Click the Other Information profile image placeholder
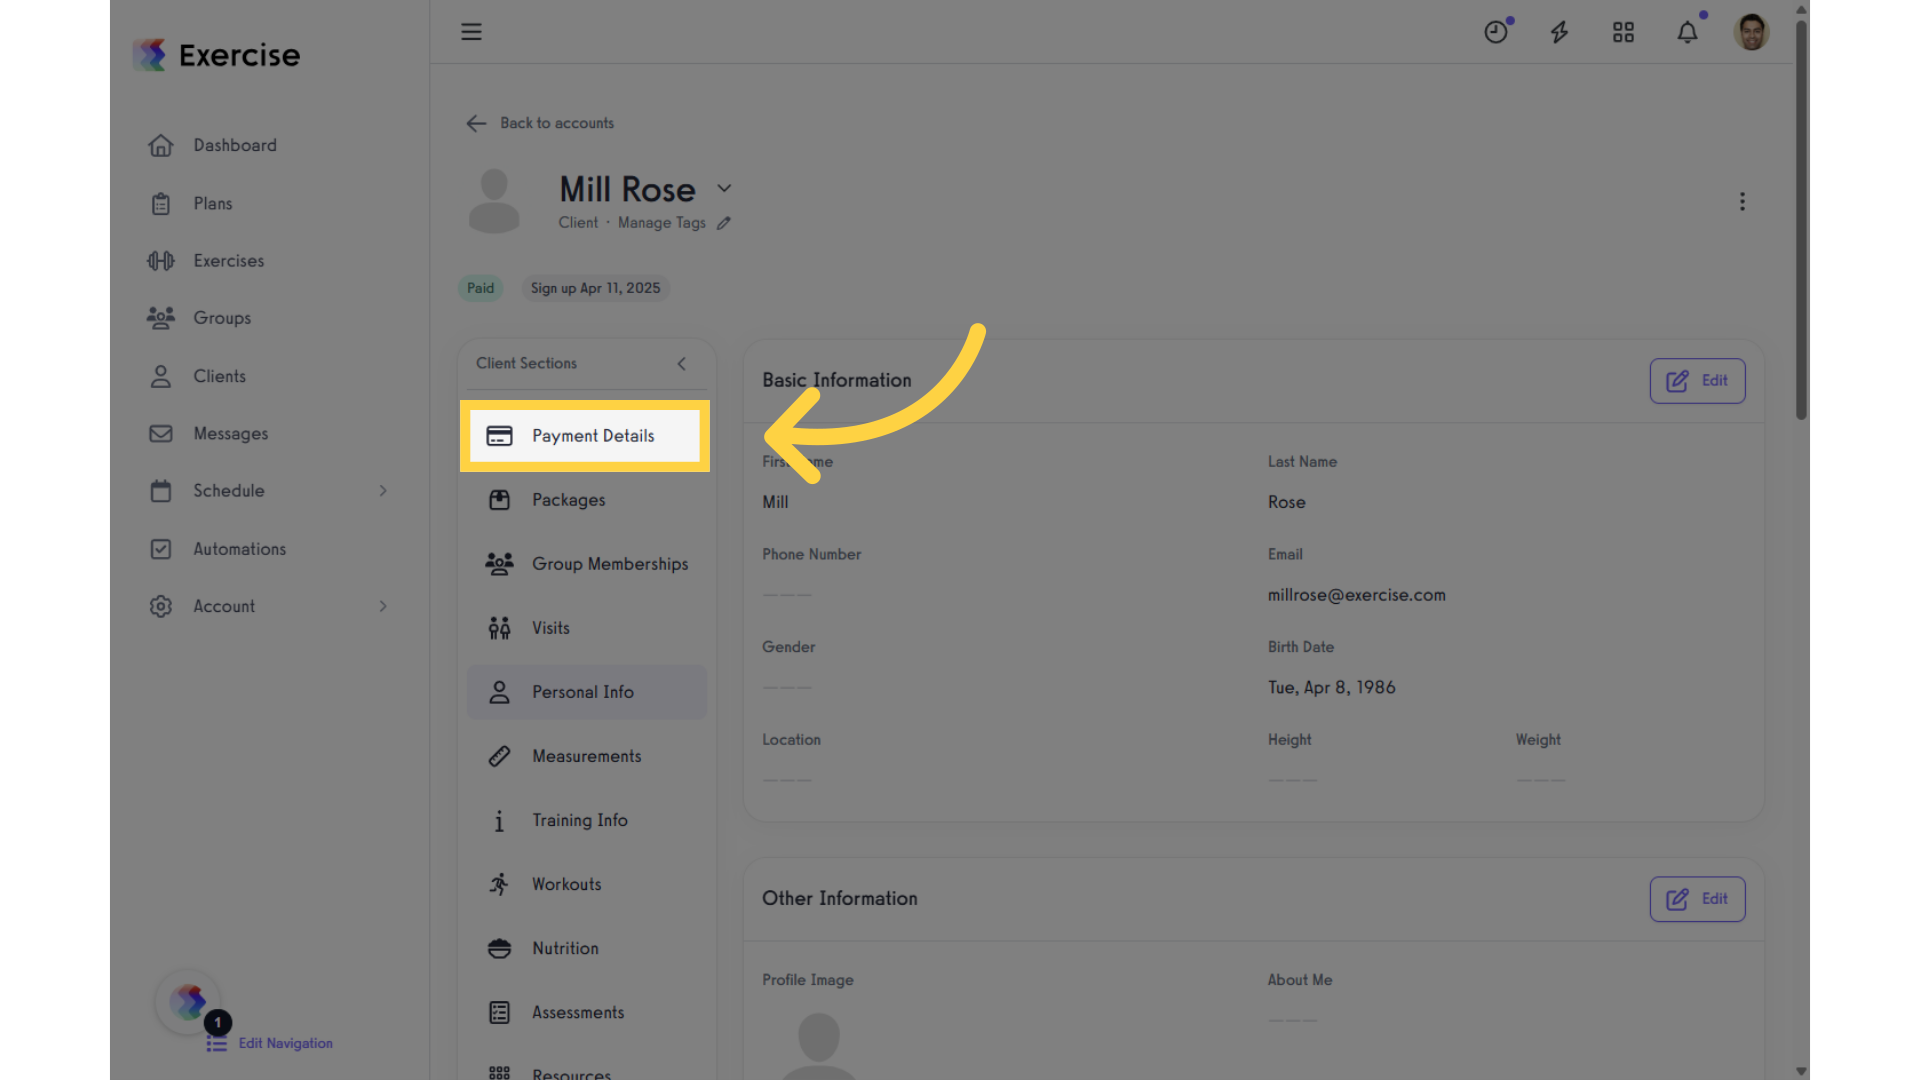This screenshot has width=1920, height=1080. [x=818, y=1044]
